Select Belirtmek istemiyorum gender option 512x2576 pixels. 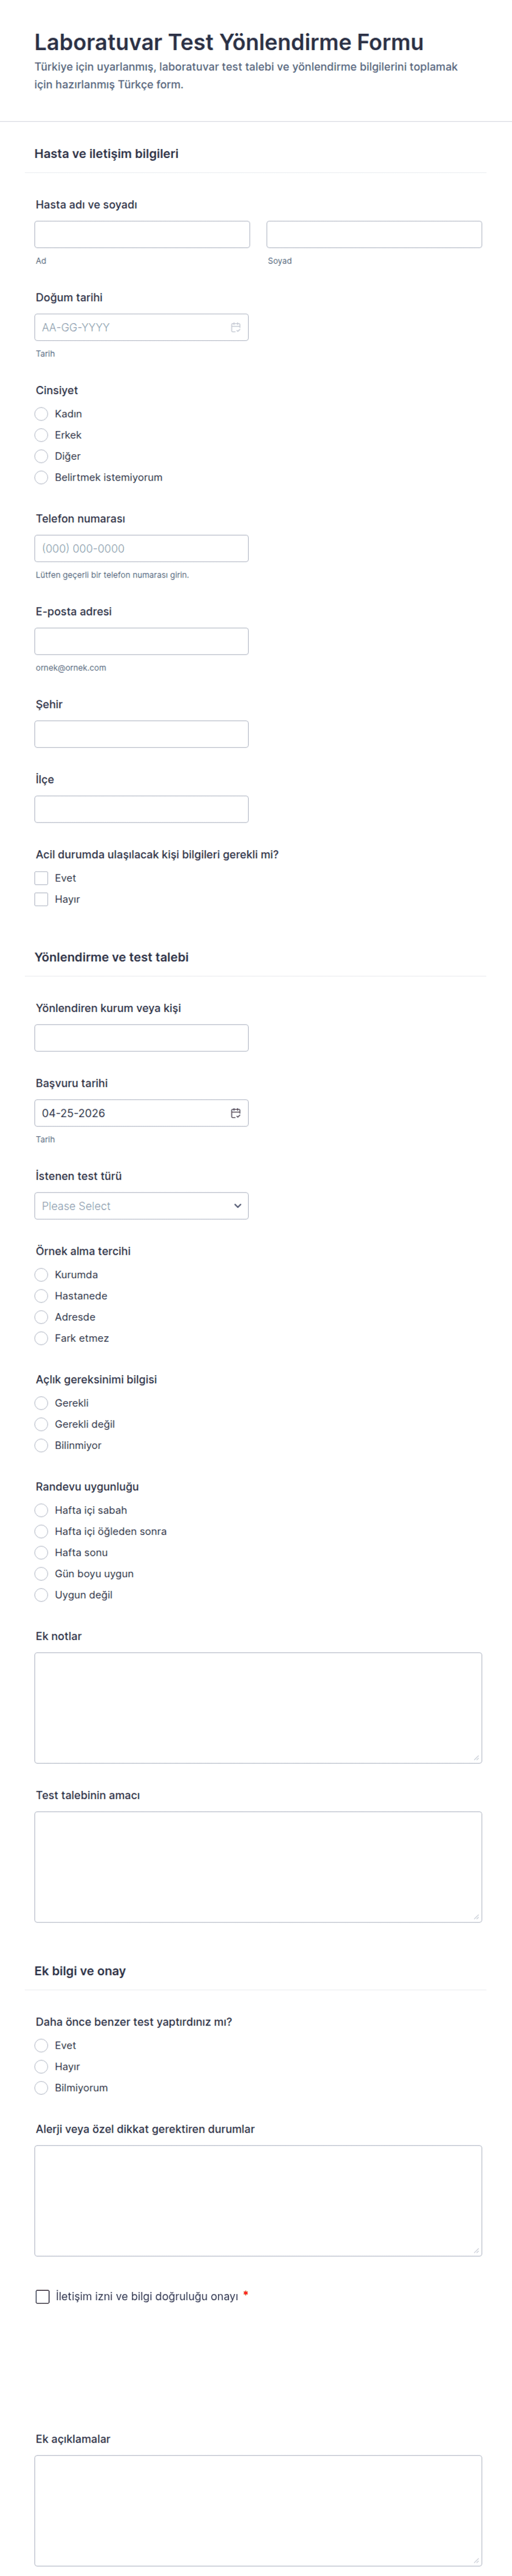click(41, 477)
